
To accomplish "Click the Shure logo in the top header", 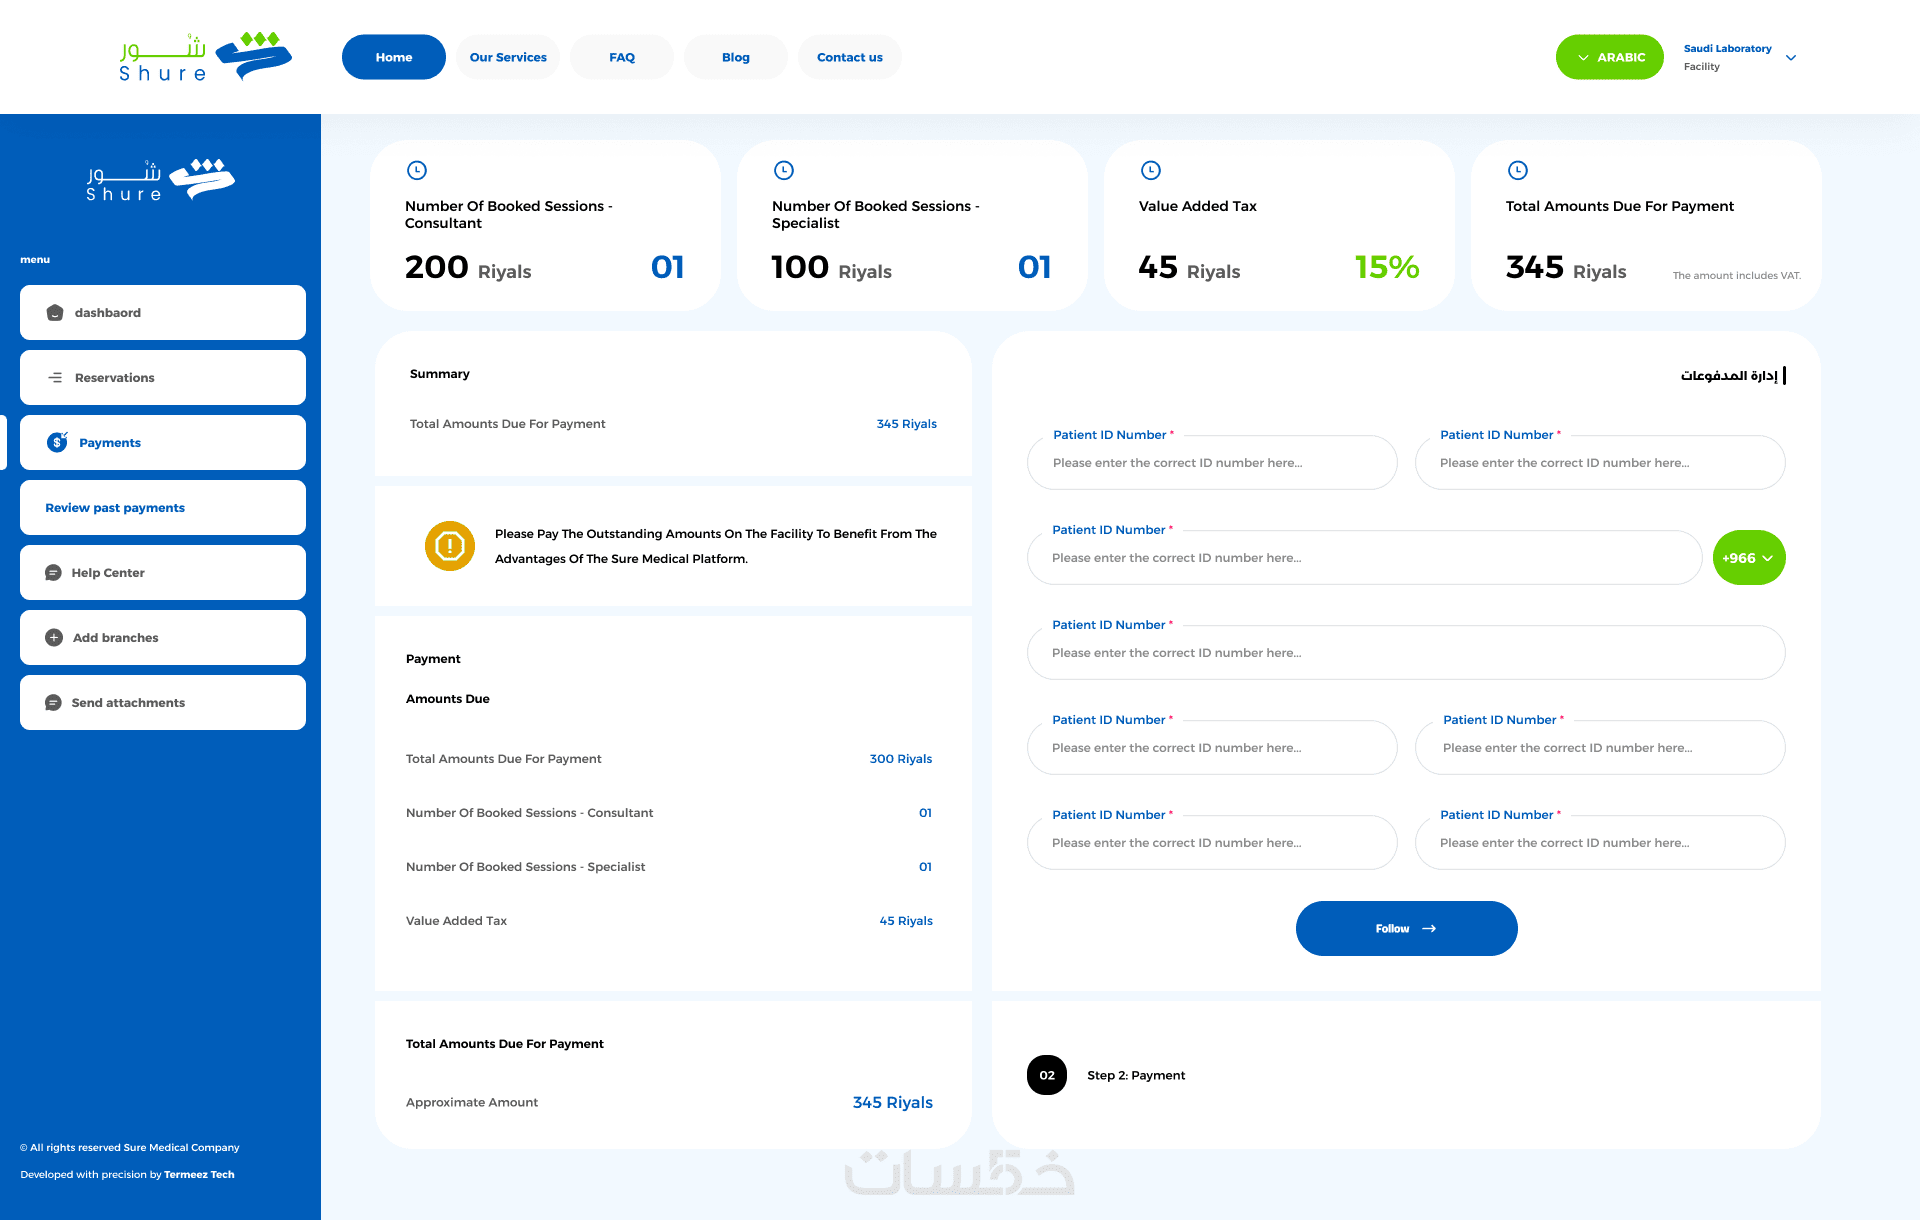I will coord(205,57).
